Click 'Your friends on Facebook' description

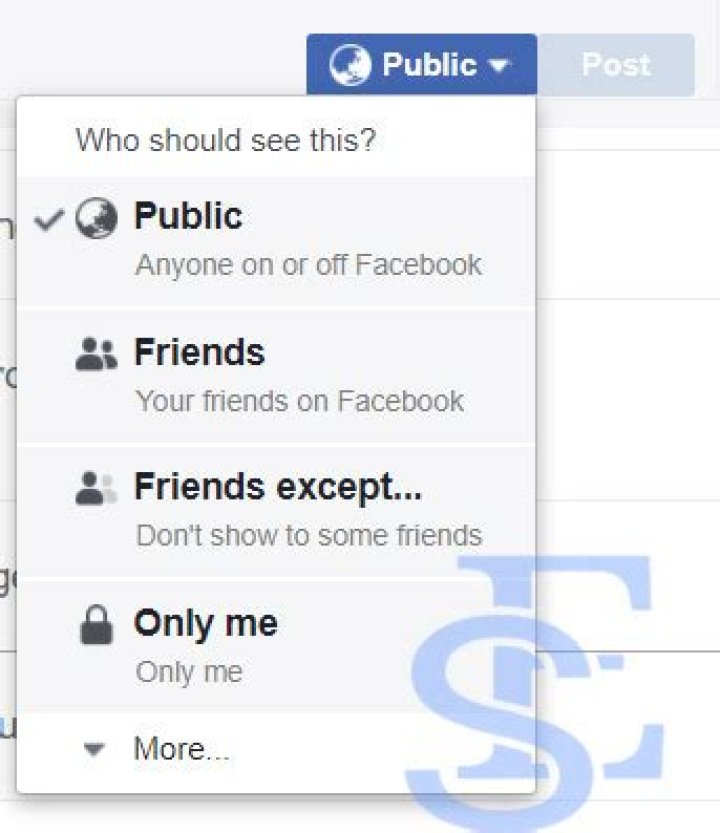pyautogui.click(x=300, y=401)
